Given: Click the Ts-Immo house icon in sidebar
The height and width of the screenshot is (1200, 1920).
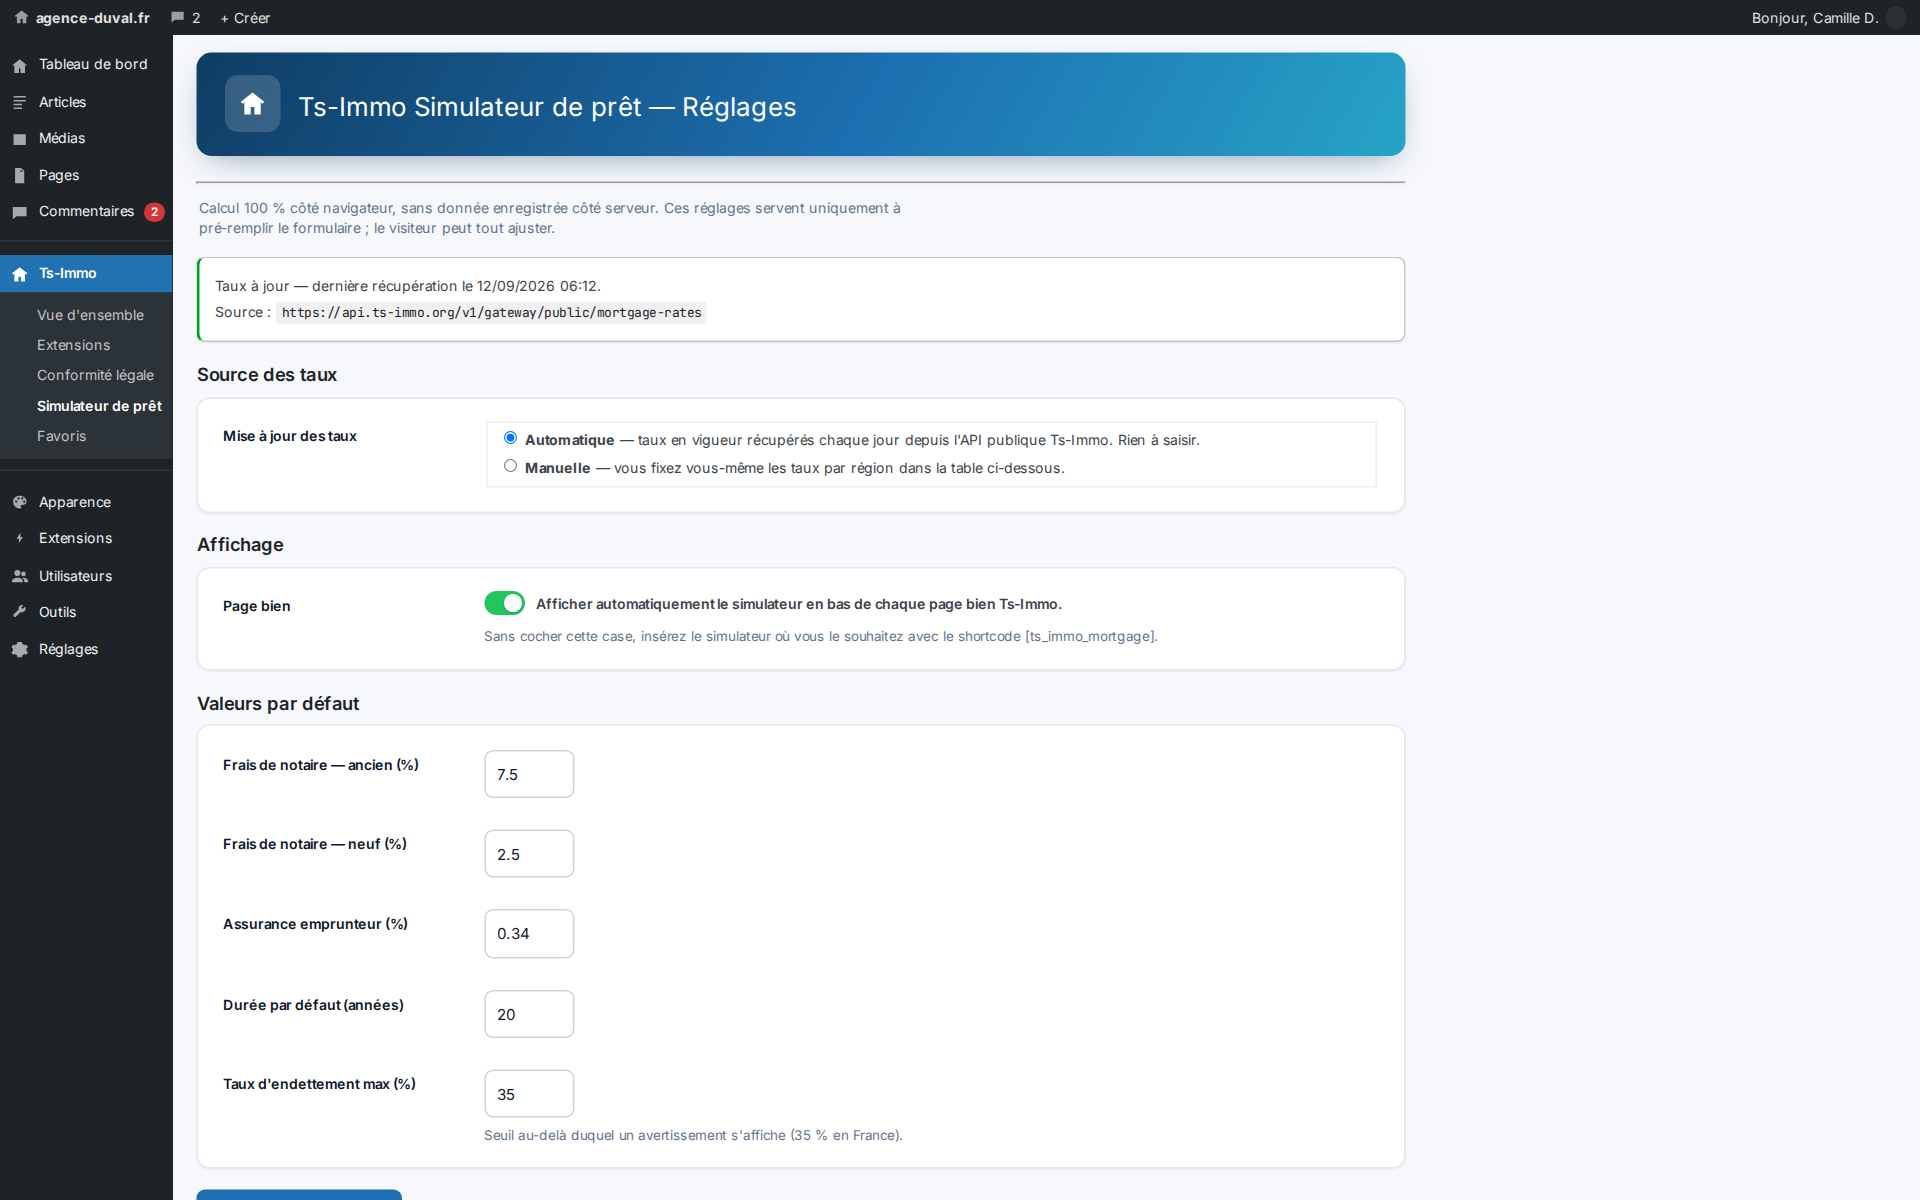Looking at the screenshot, I should click(20, 274).
